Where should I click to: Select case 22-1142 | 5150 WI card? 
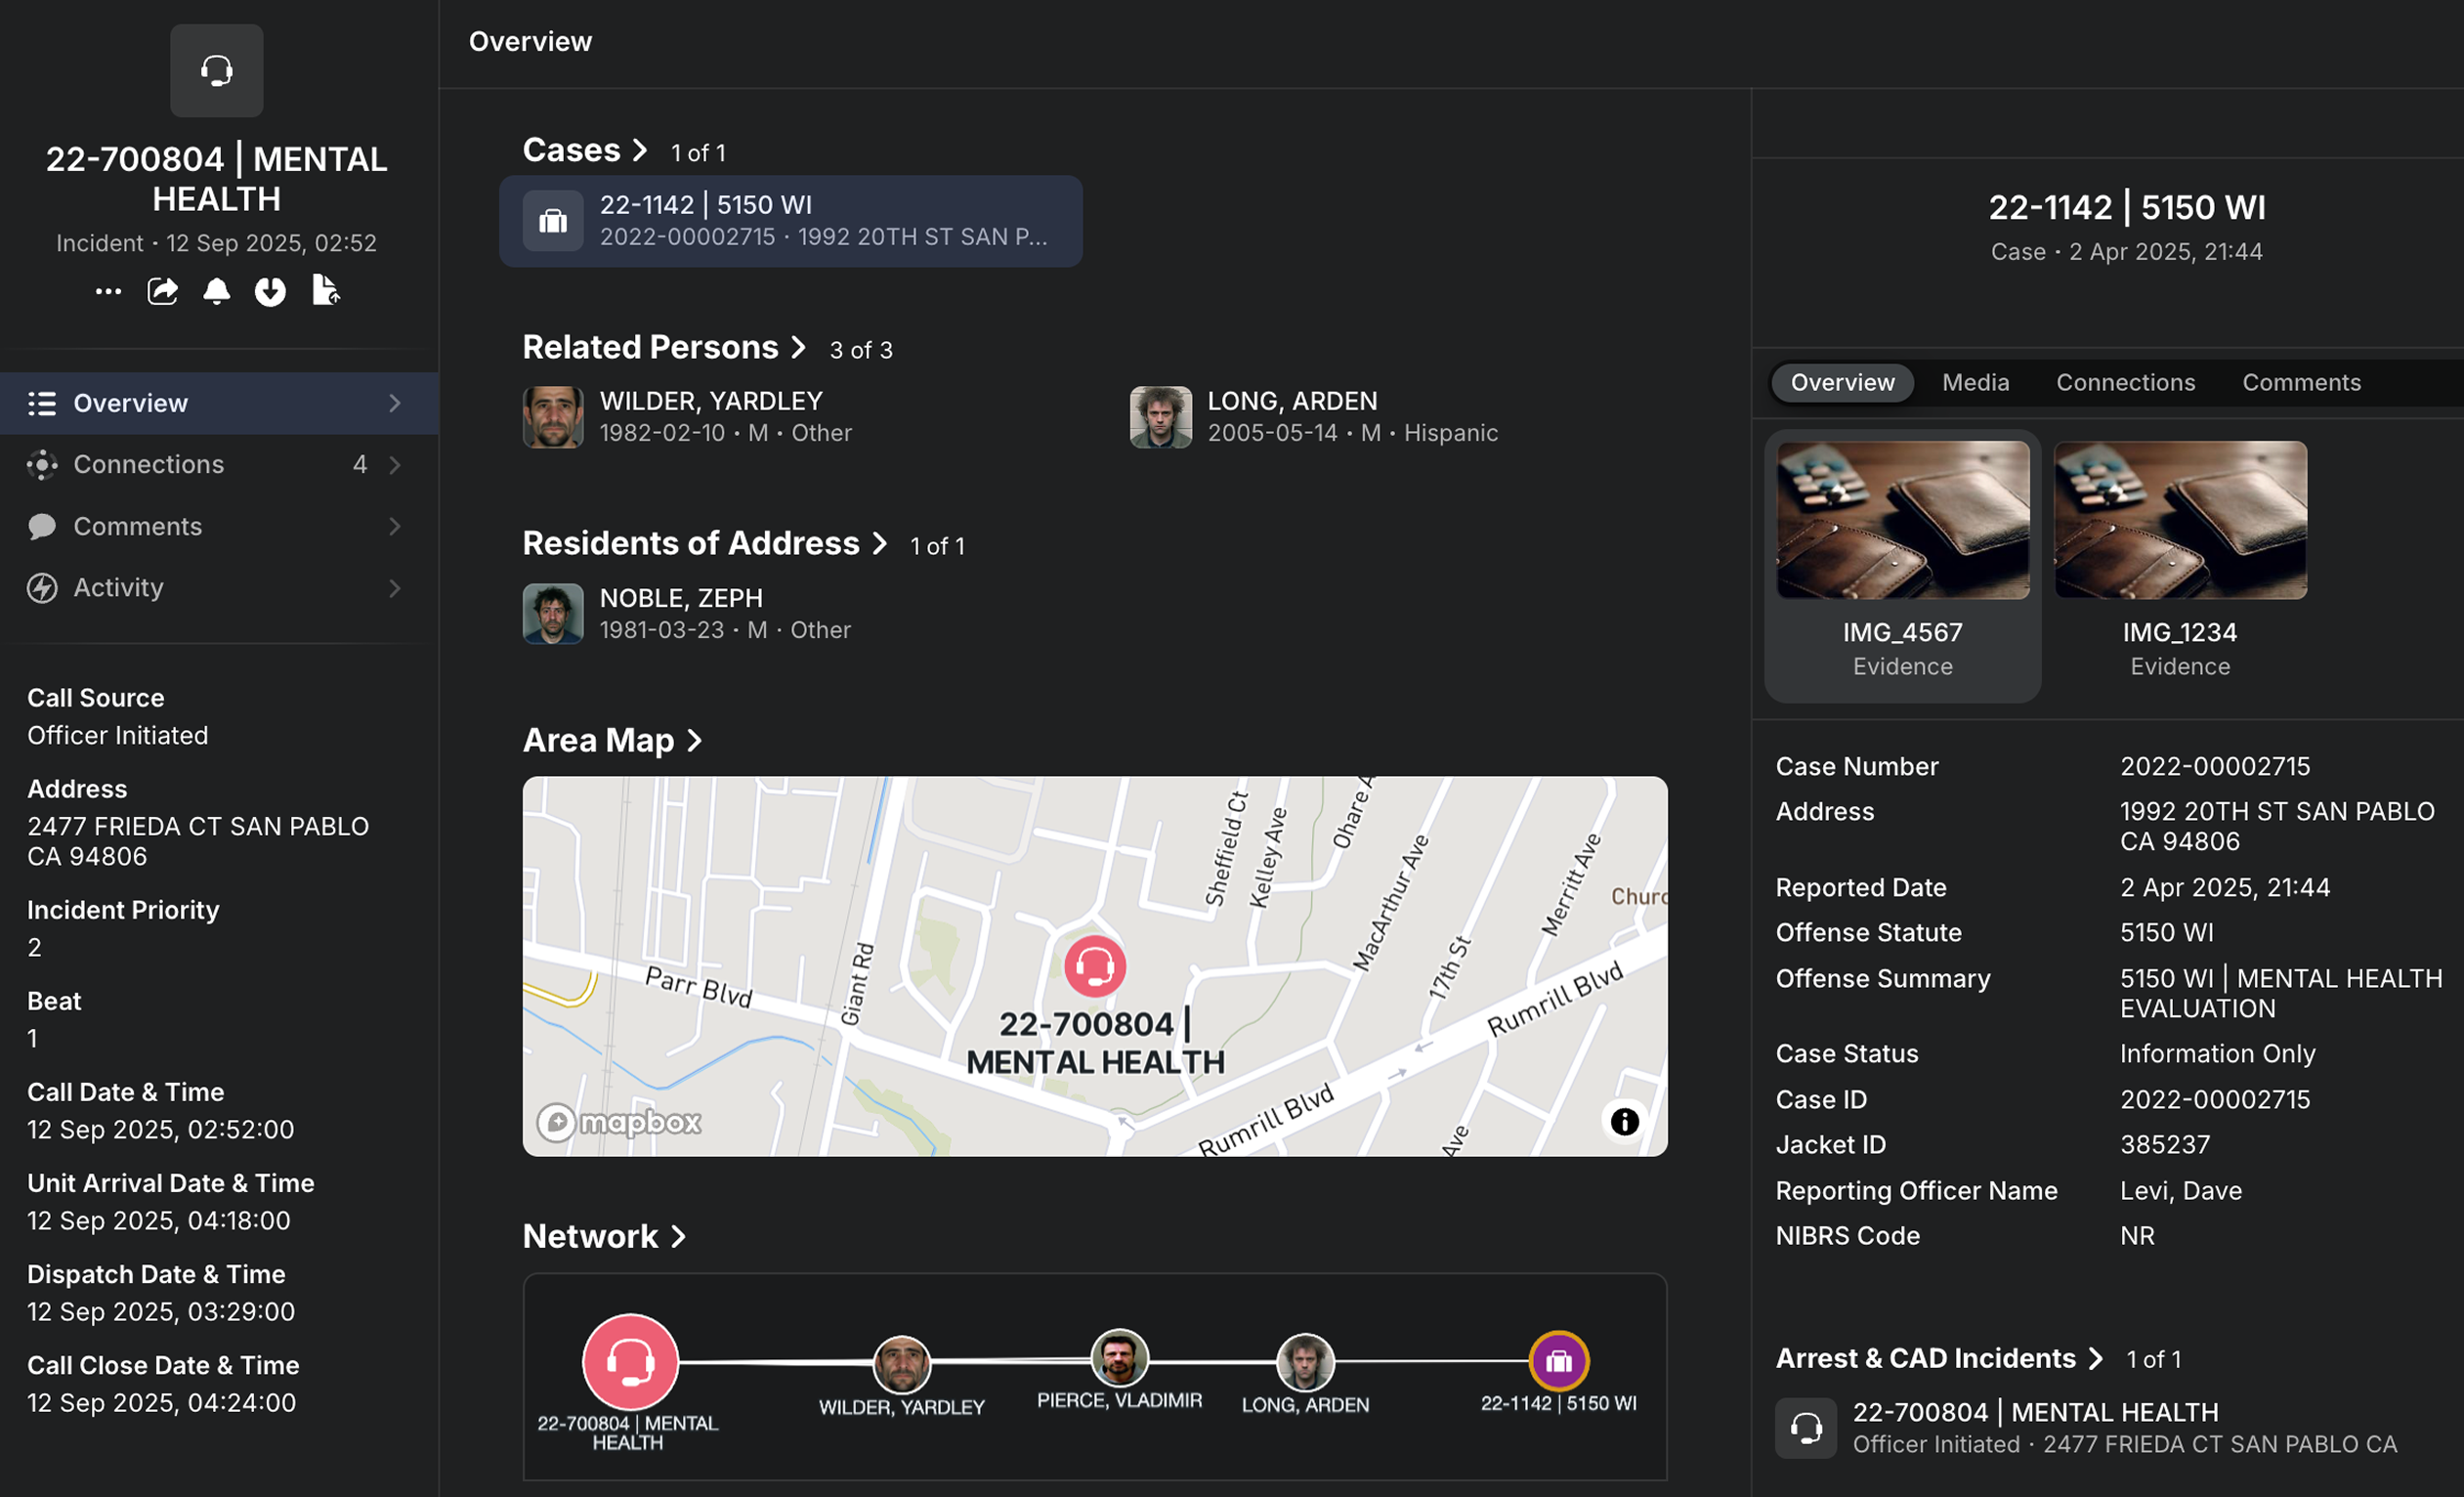(x=790, y=221)
